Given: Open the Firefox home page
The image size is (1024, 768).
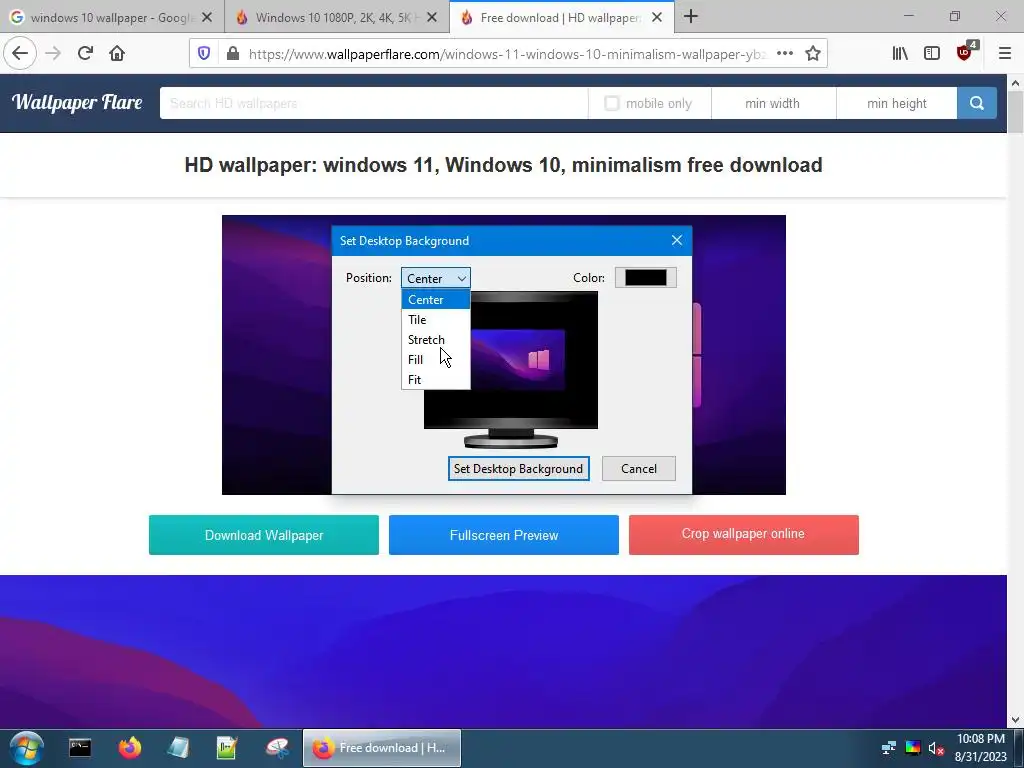Looking at the screenshot, I should (x=117, y=53).
